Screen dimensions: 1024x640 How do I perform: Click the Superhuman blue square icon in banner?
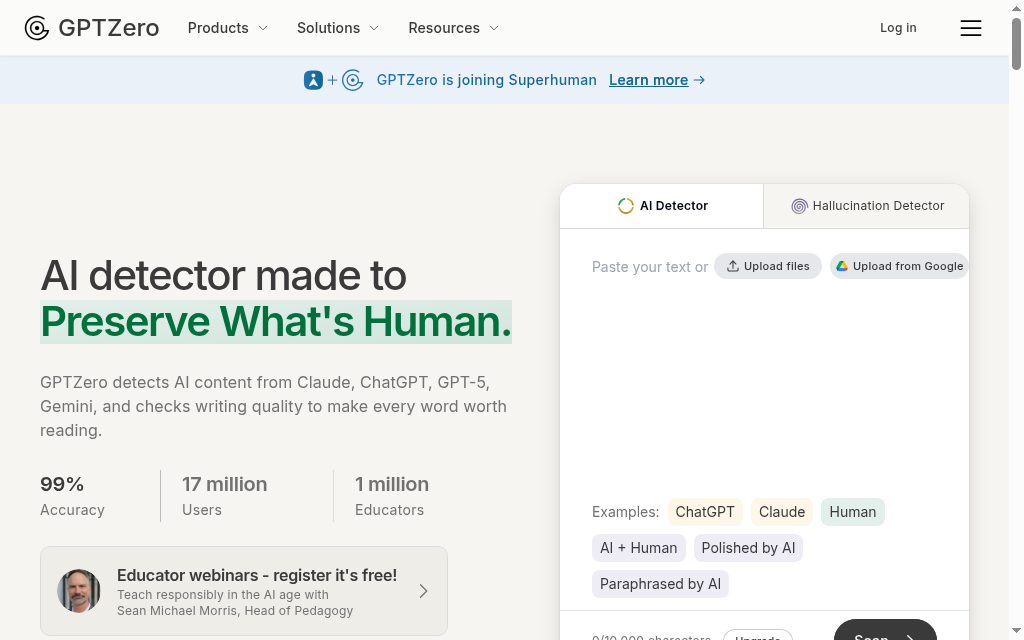(x=313, y=80)
